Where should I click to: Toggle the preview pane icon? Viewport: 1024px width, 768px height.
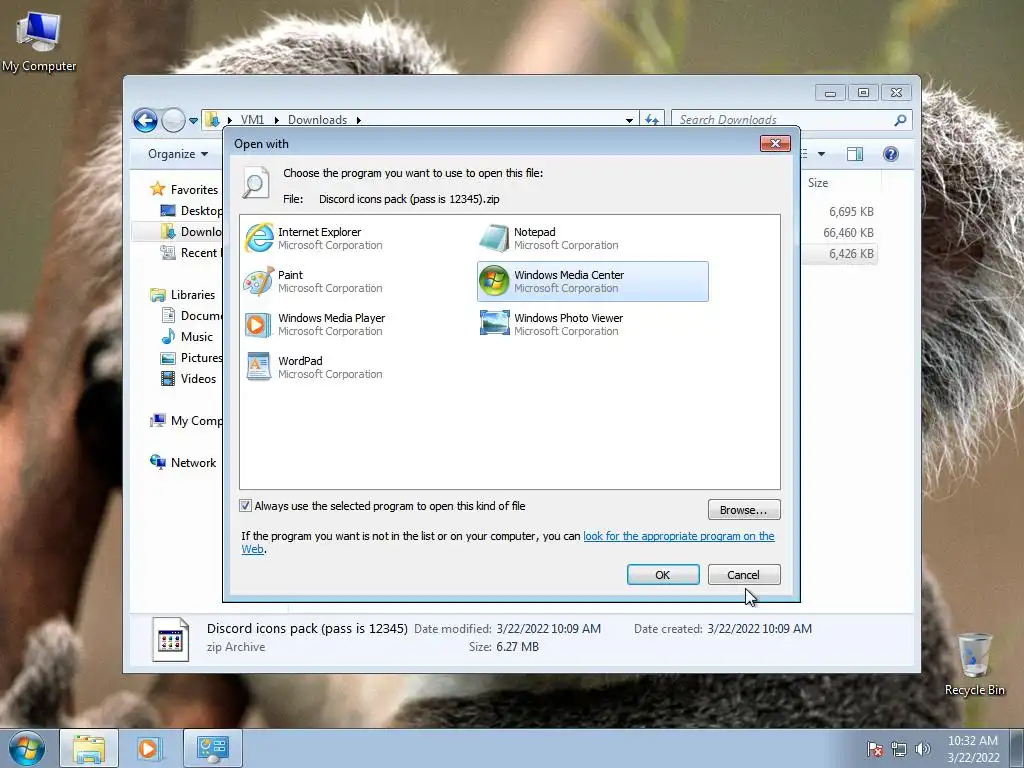click(x=854, y=154)
